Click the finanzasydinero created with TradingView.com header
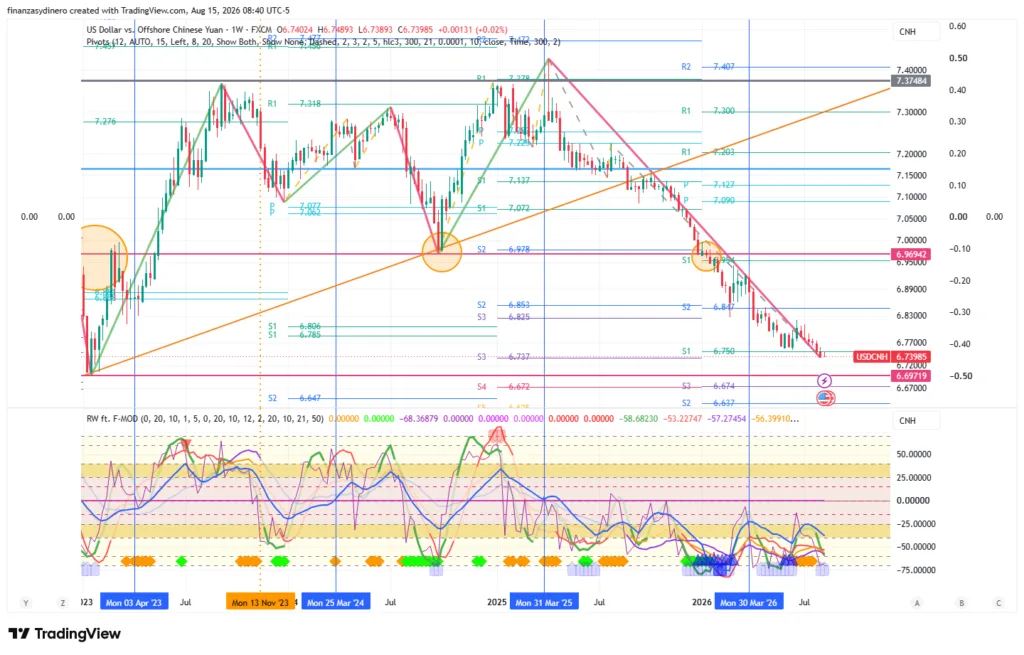Viewport: 1024px width, 655px height. (x=148, y=10)
